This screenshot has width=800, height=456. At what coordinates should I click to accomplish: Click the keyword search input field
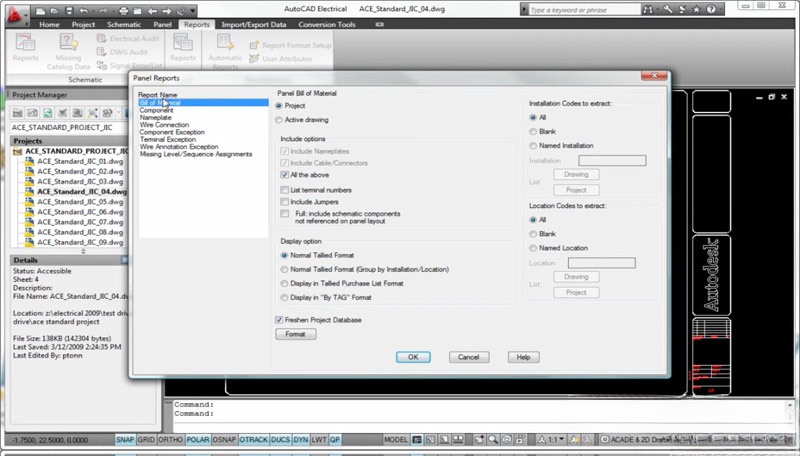click(x=584, y=10)
